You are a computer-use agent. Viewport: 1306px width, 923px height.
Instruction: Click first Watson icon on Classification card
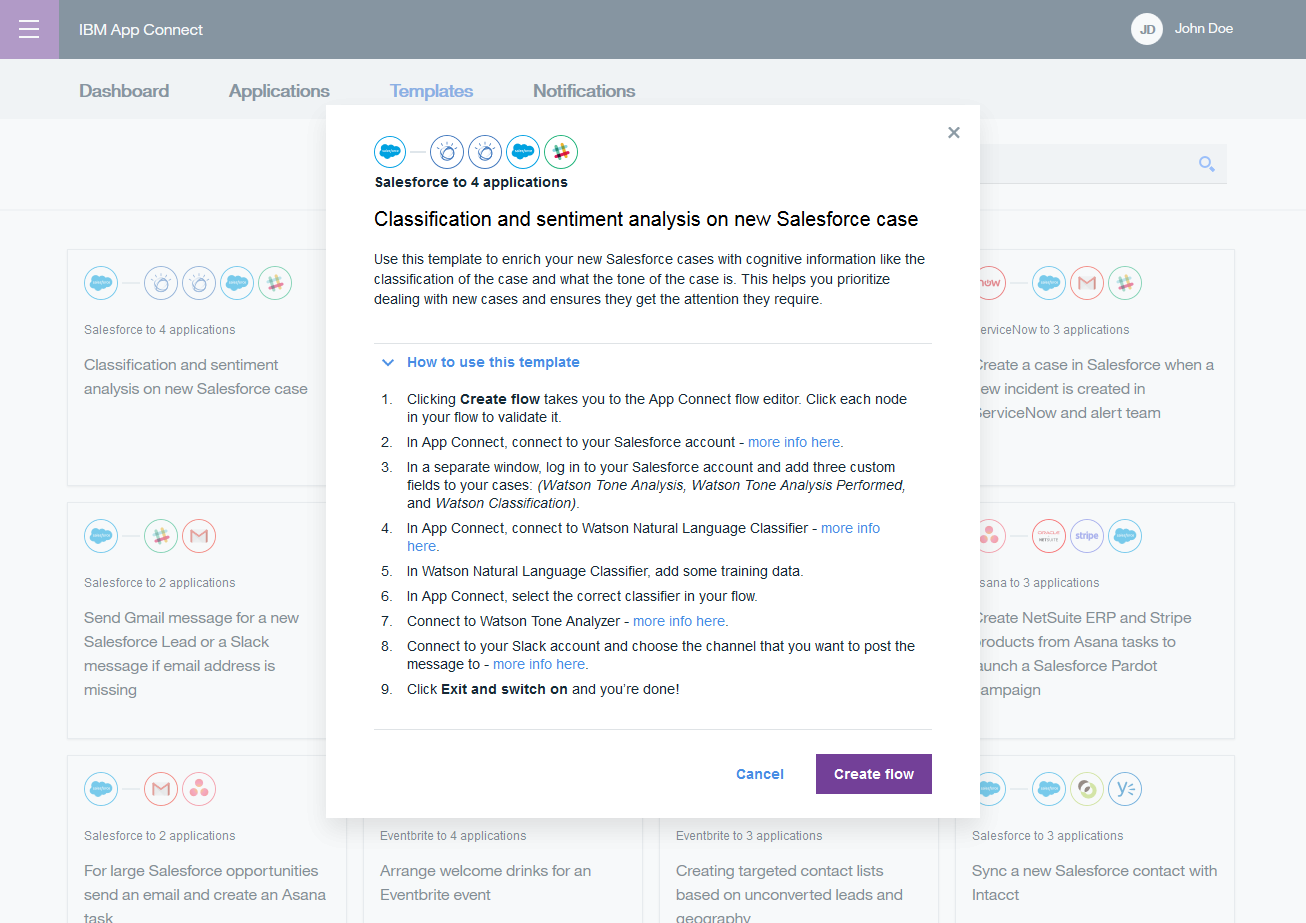point(161,283)
